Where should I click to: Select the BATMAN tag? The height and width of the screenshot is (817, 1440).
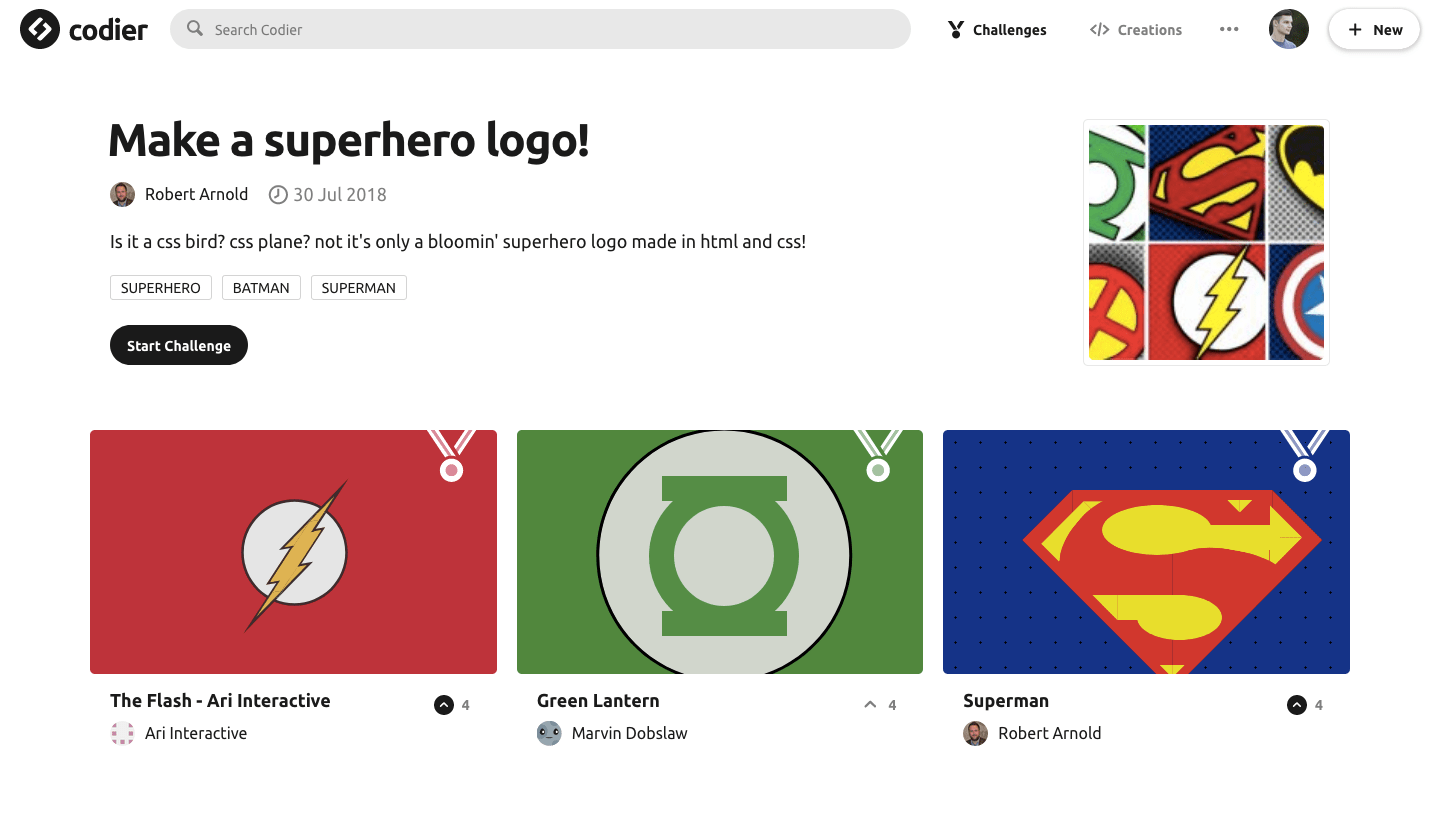click(x=261, y=287)
